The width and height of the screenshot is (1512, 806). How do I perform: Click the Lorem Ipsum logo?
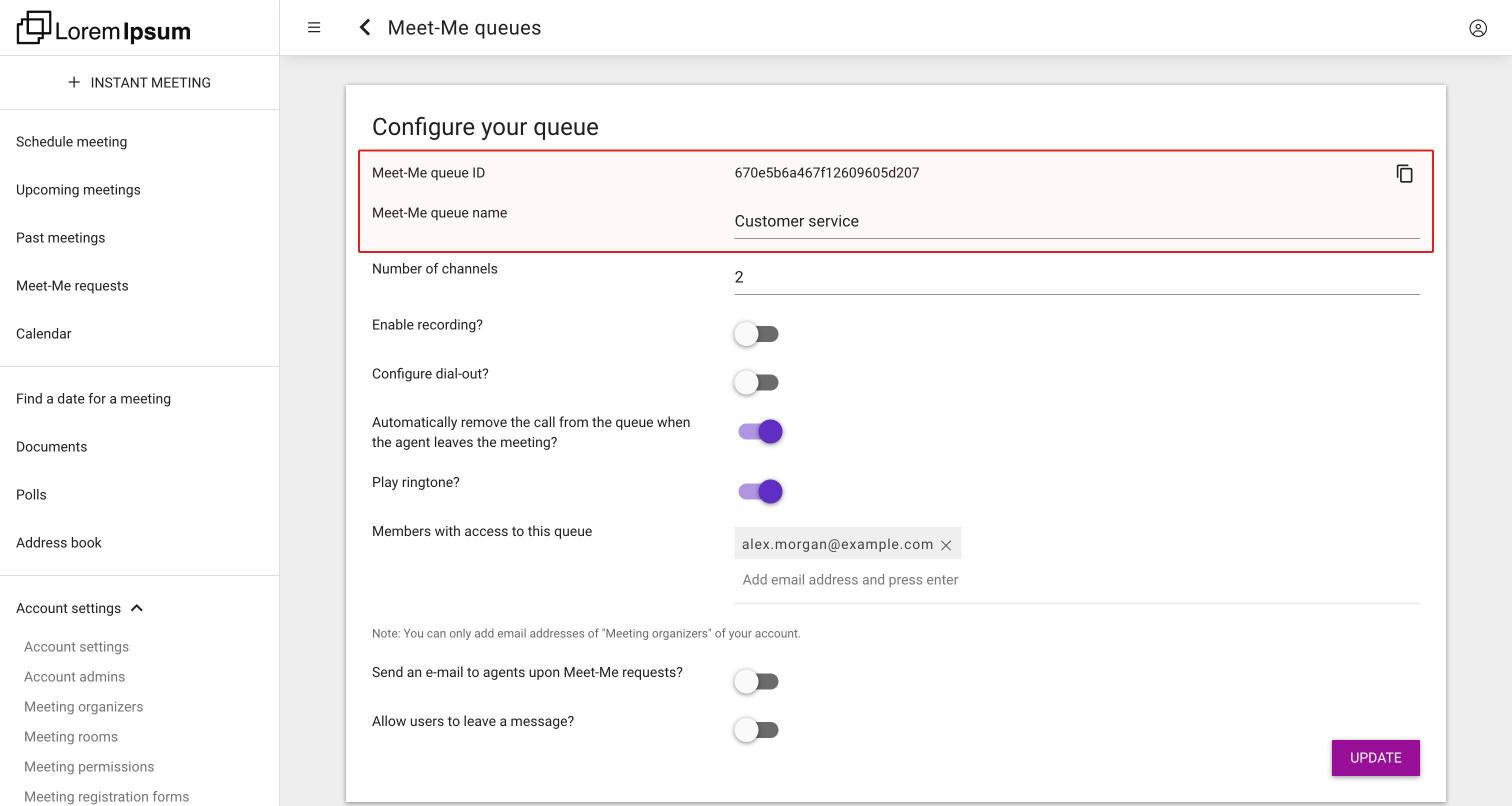point(104,28)
